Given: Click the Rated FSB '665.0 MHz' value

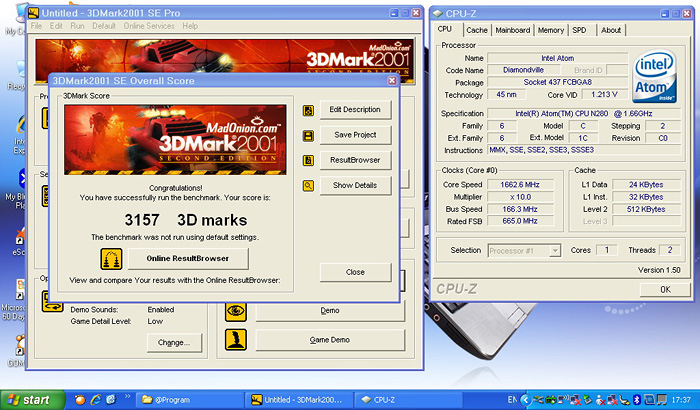Looking at the screenshot, I should [520, 221].
